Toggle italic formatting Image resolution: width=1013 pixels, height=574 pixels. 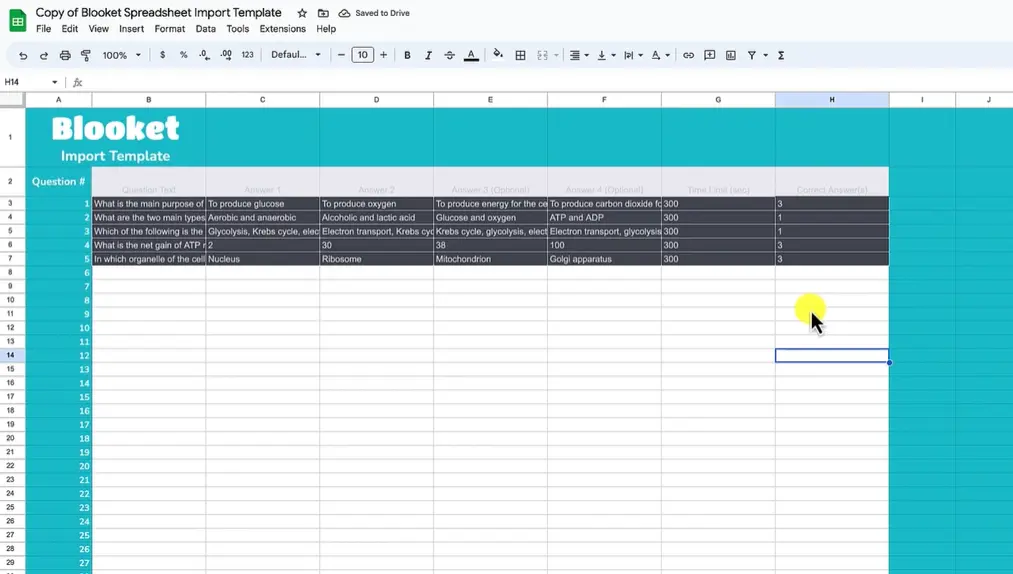tap(428, 56)
